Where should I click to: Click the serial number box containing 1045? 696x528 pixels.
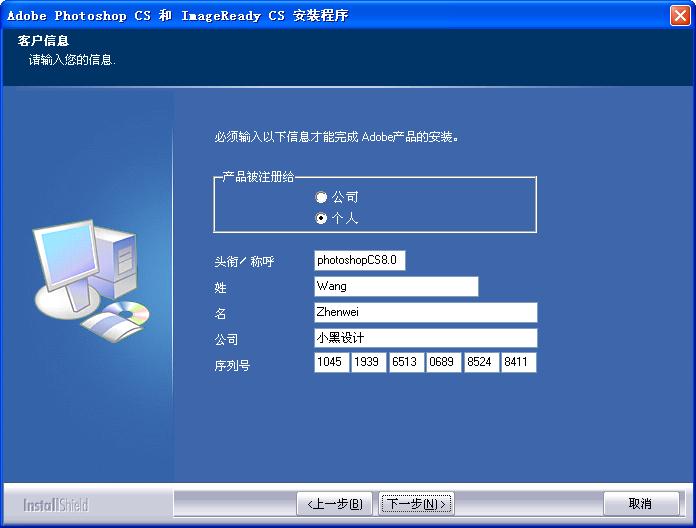point(331,362)
